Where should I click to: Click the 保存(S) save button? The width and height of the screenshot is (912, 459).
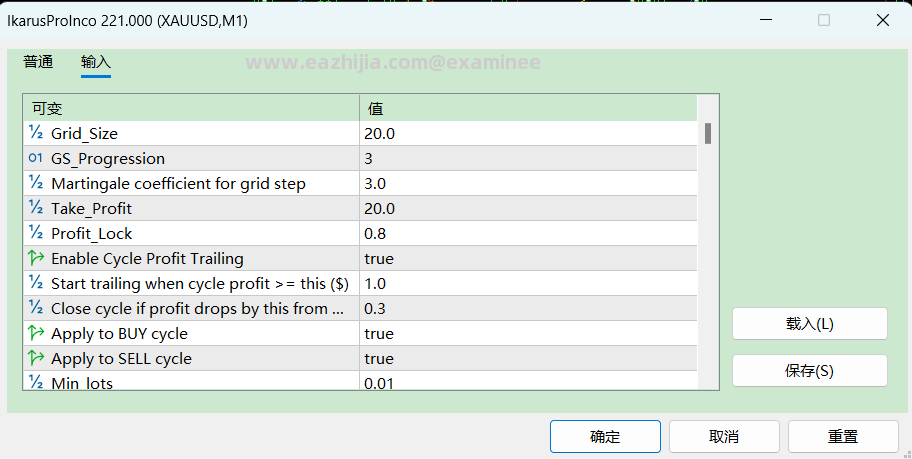click(x=810, y=371)
